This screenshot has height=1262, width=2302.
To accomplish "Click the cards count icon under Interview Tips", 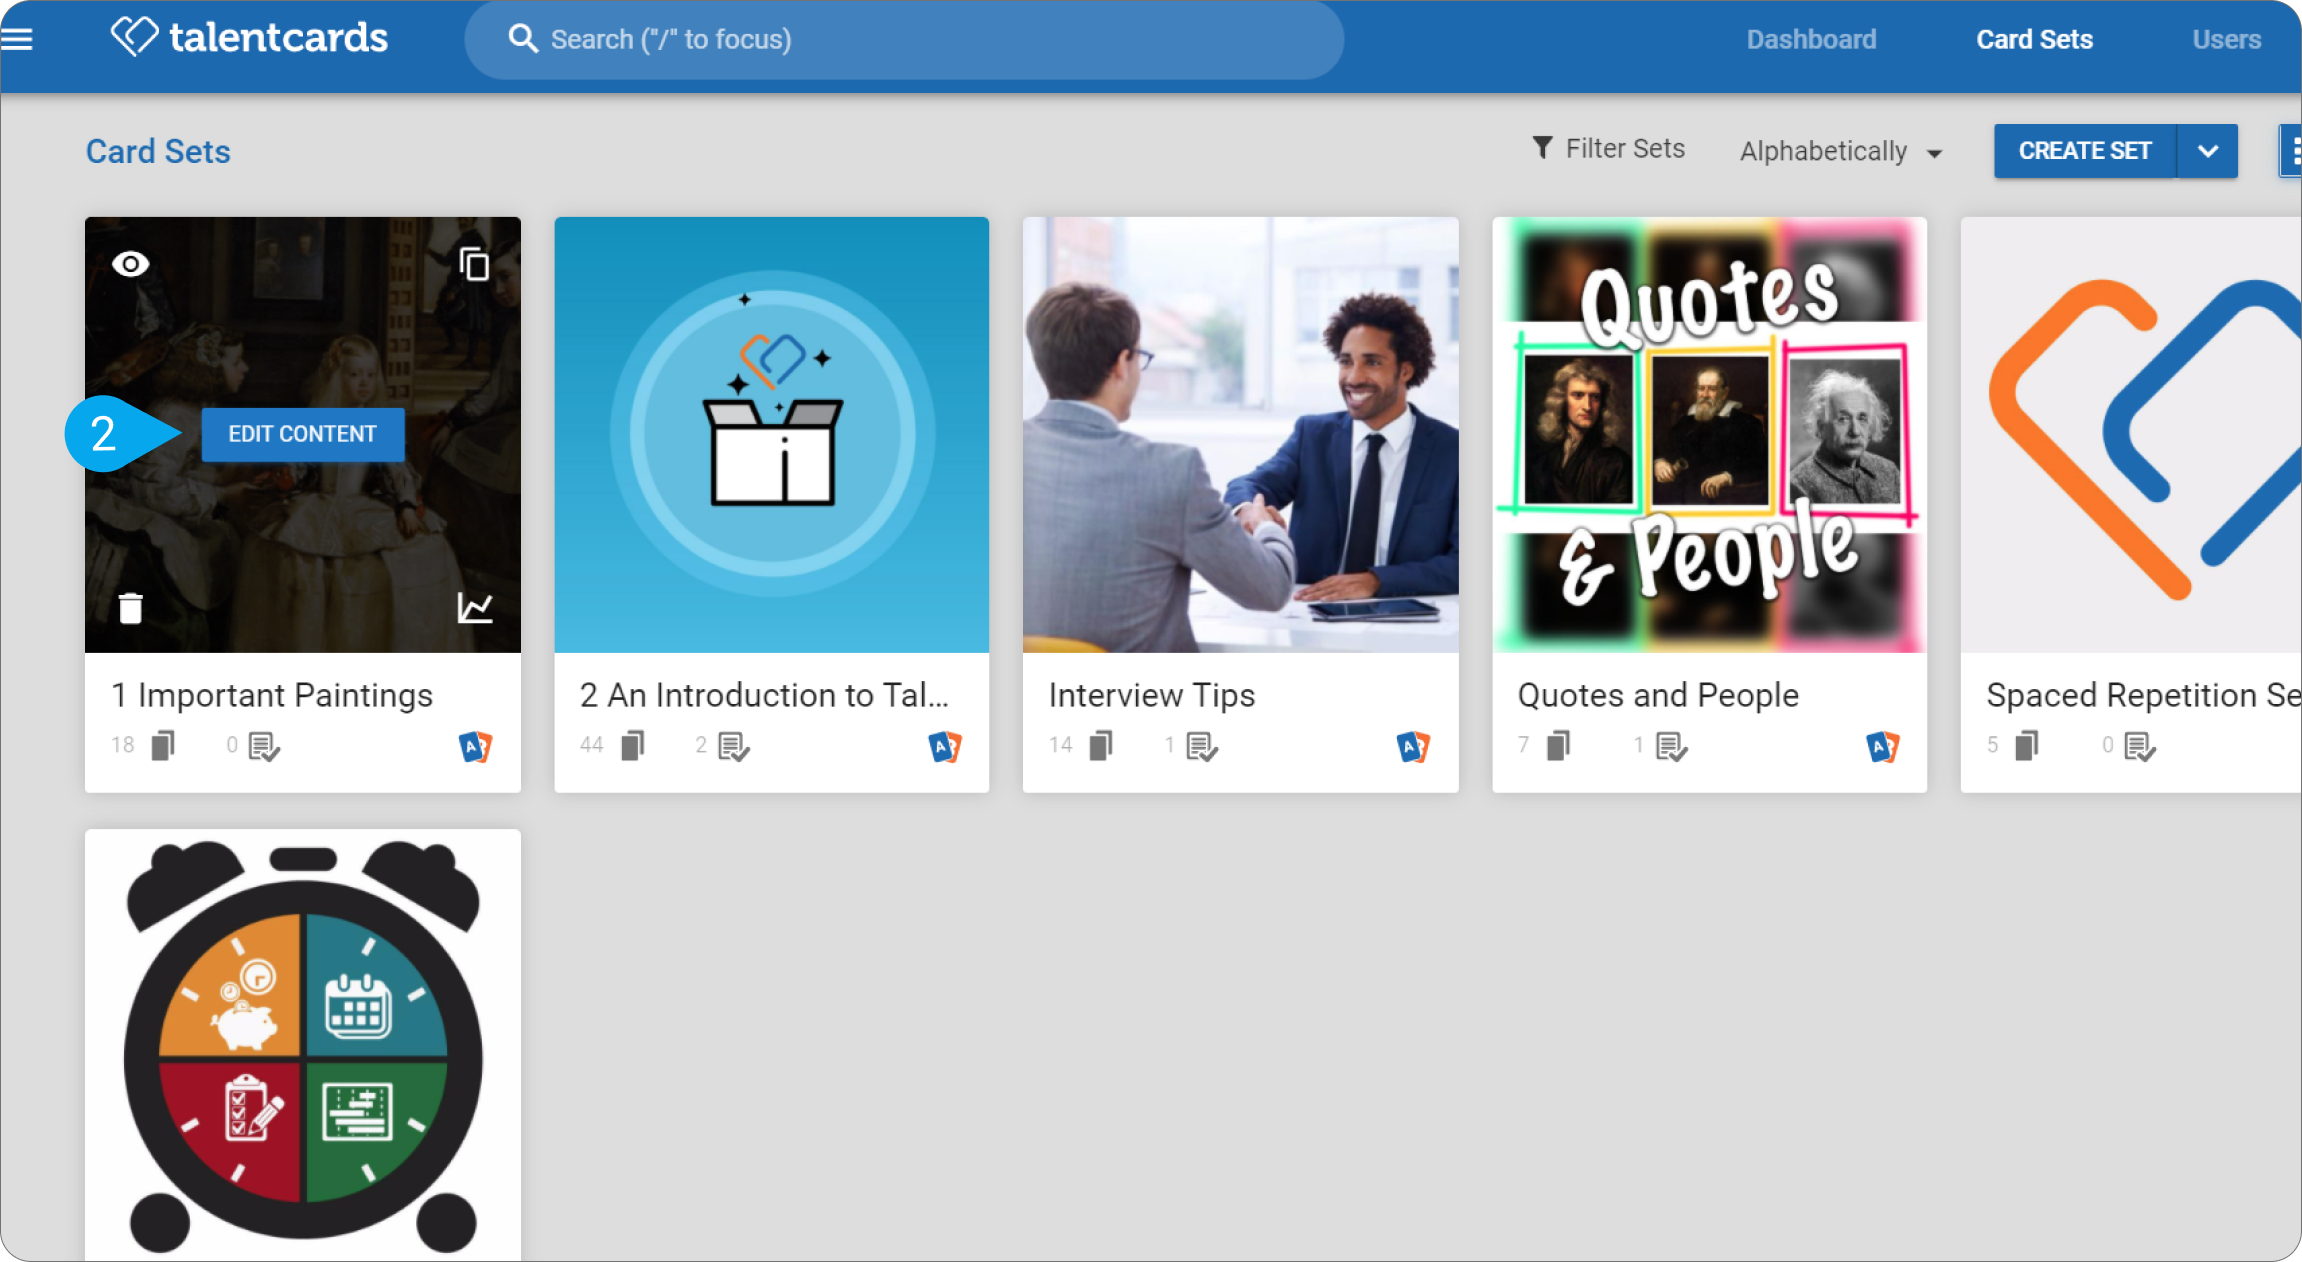I will click(1101, 745).
